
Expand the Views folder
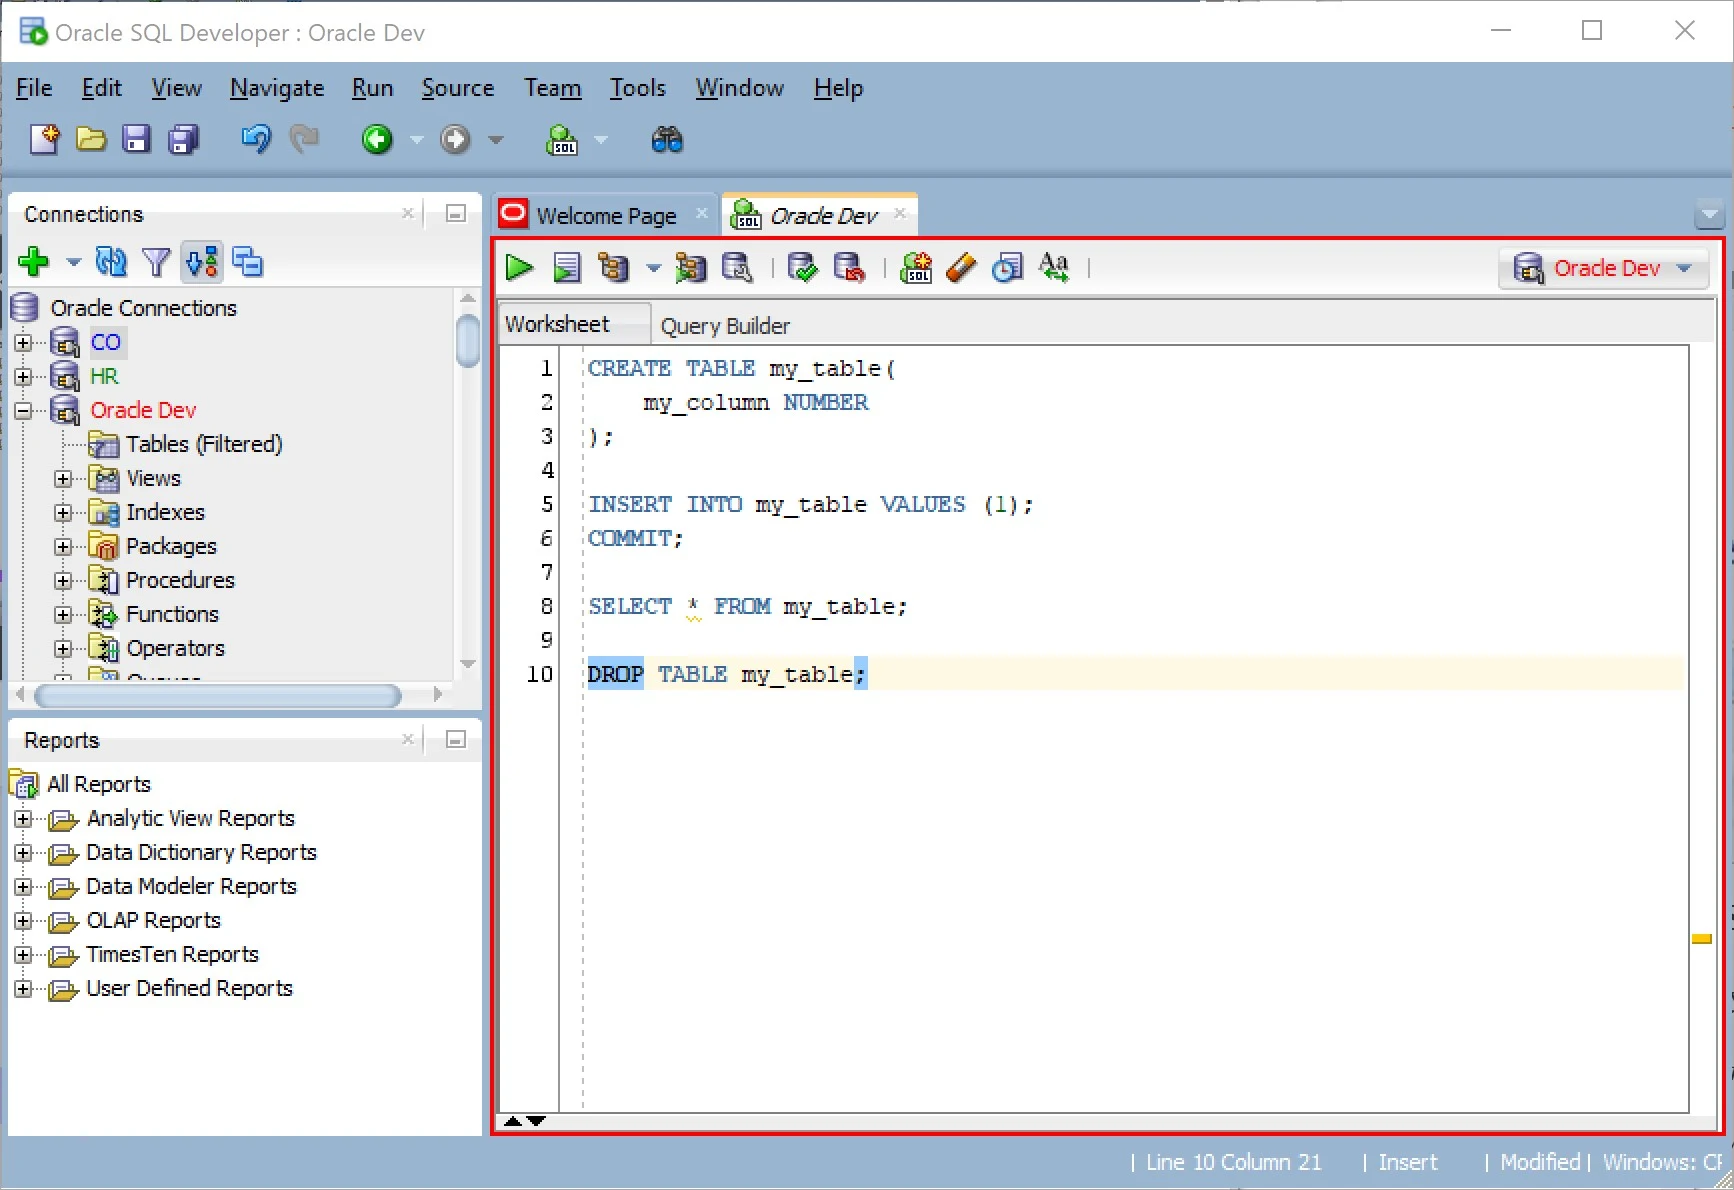[64, 479]
